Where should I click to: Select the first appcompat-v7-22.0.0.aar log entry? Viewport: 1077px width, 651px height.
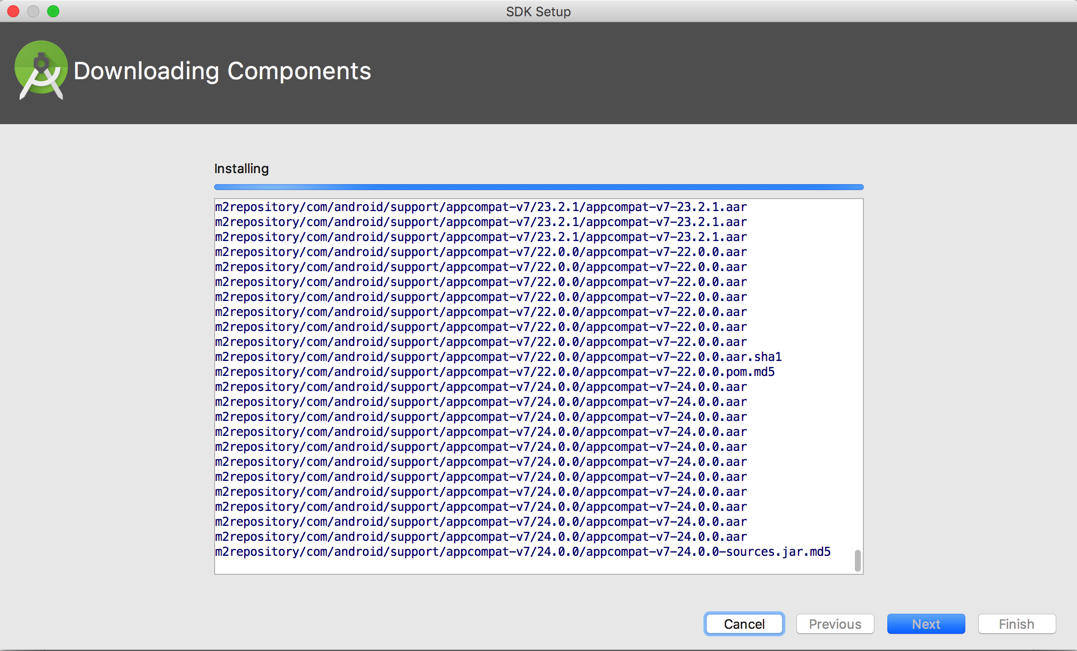pos(480,252)
